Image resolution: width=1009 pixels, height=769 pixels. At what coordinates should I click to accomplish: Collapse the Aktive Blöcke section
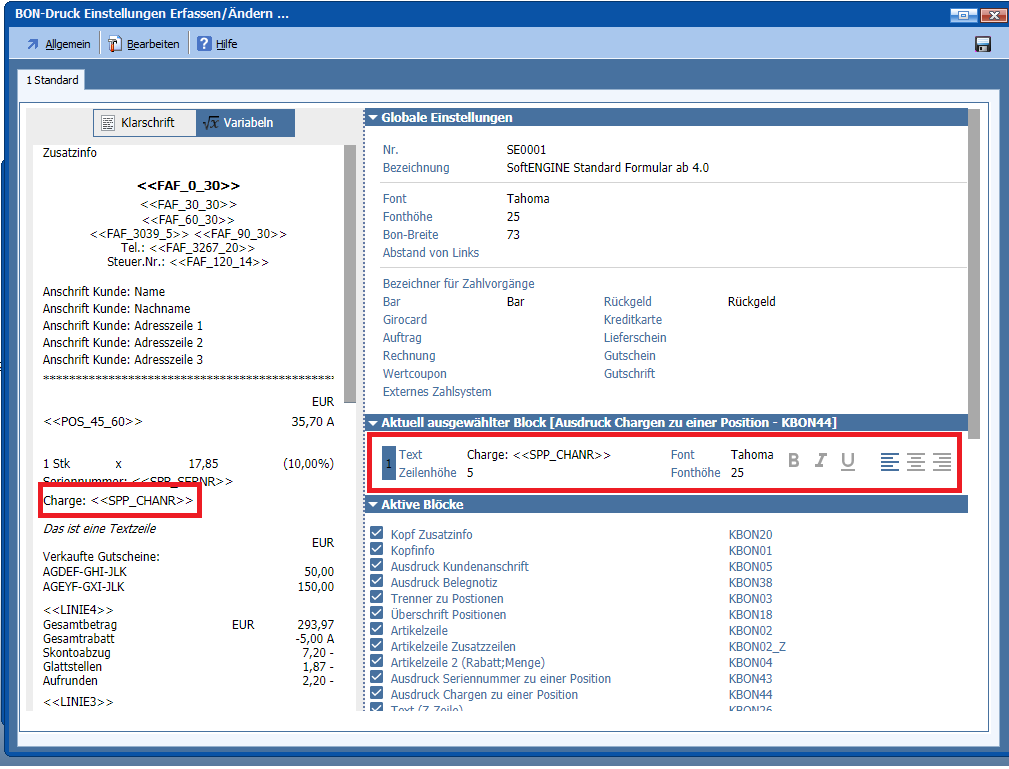373,505
